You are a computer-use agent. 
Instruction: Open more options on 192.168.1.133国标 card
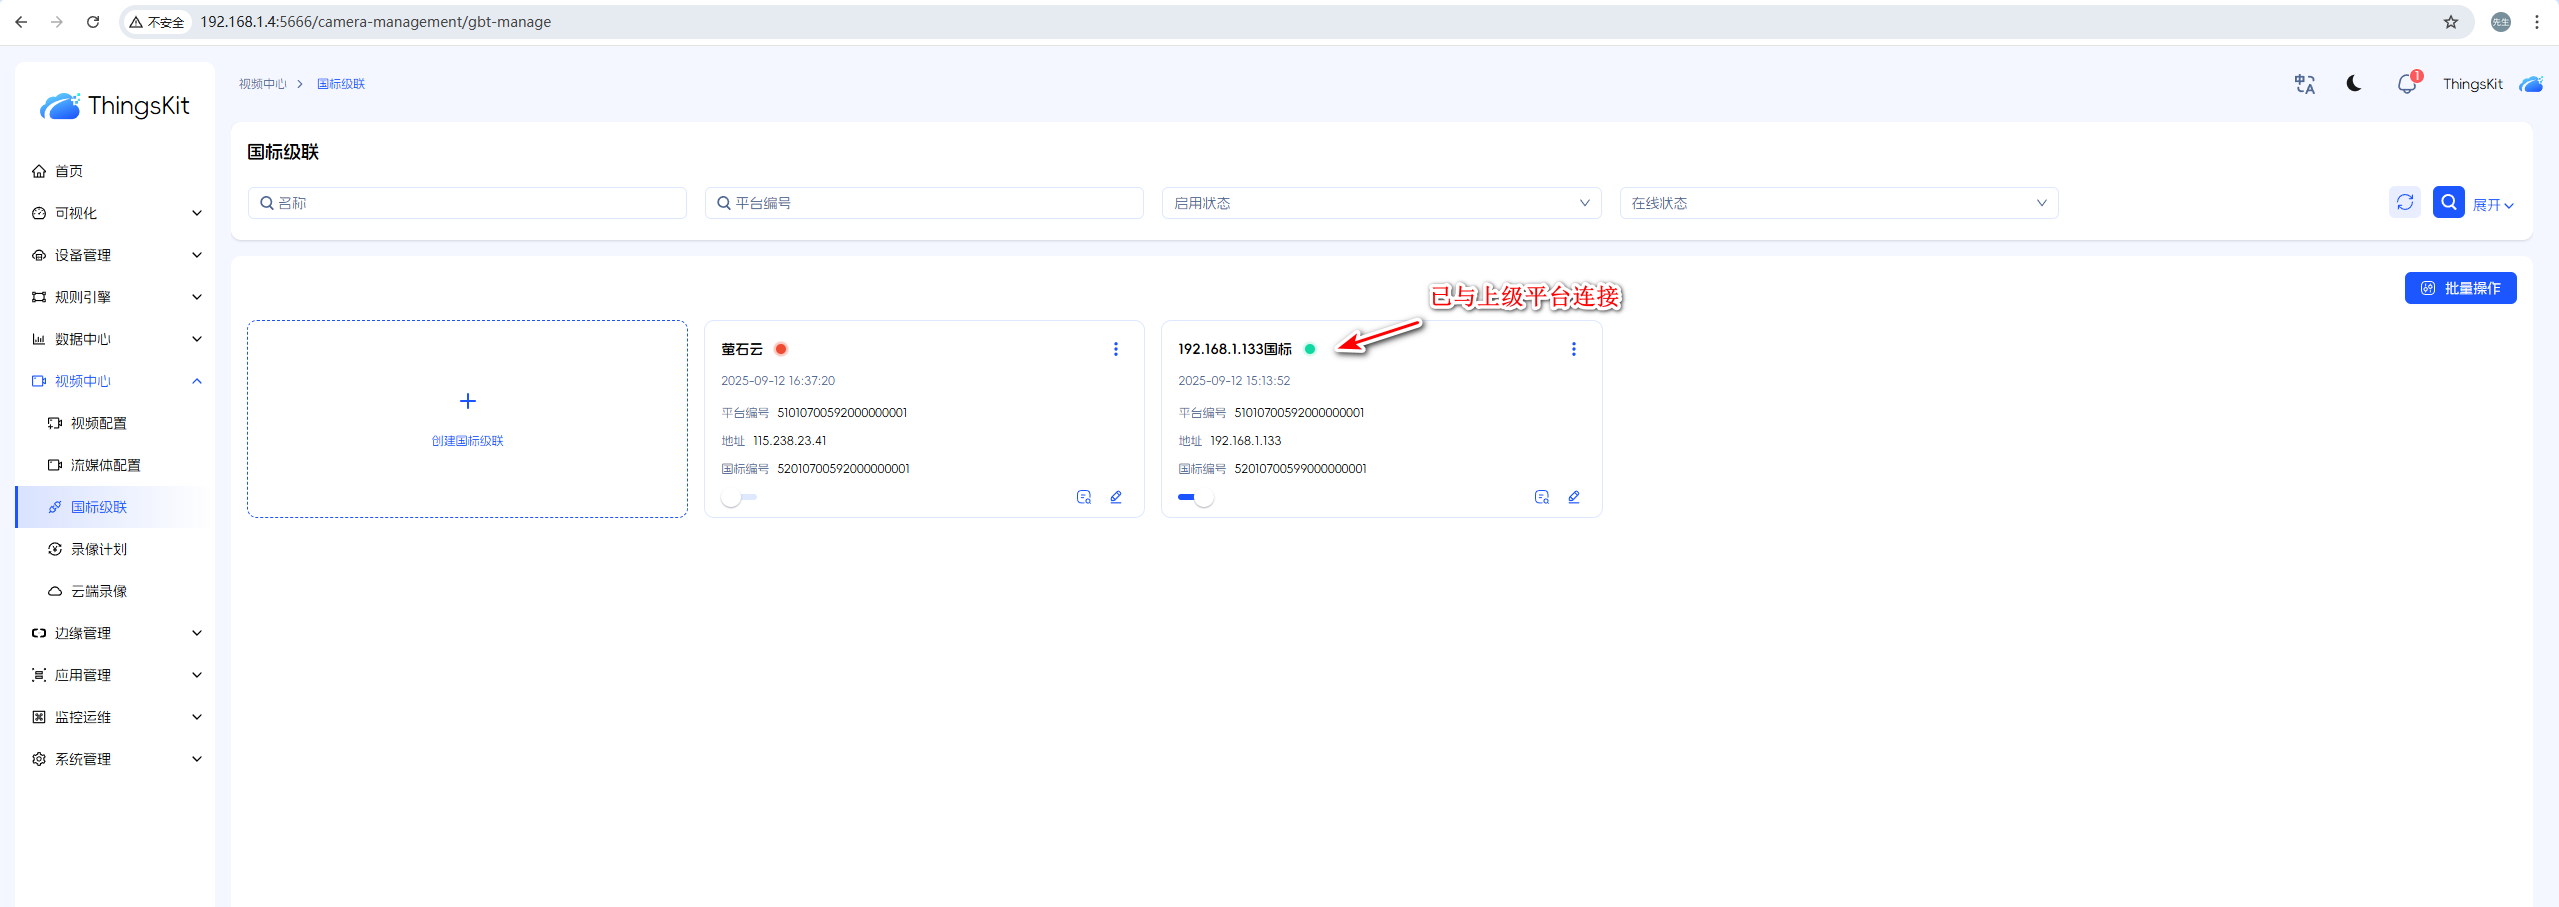coord(1573,349)
